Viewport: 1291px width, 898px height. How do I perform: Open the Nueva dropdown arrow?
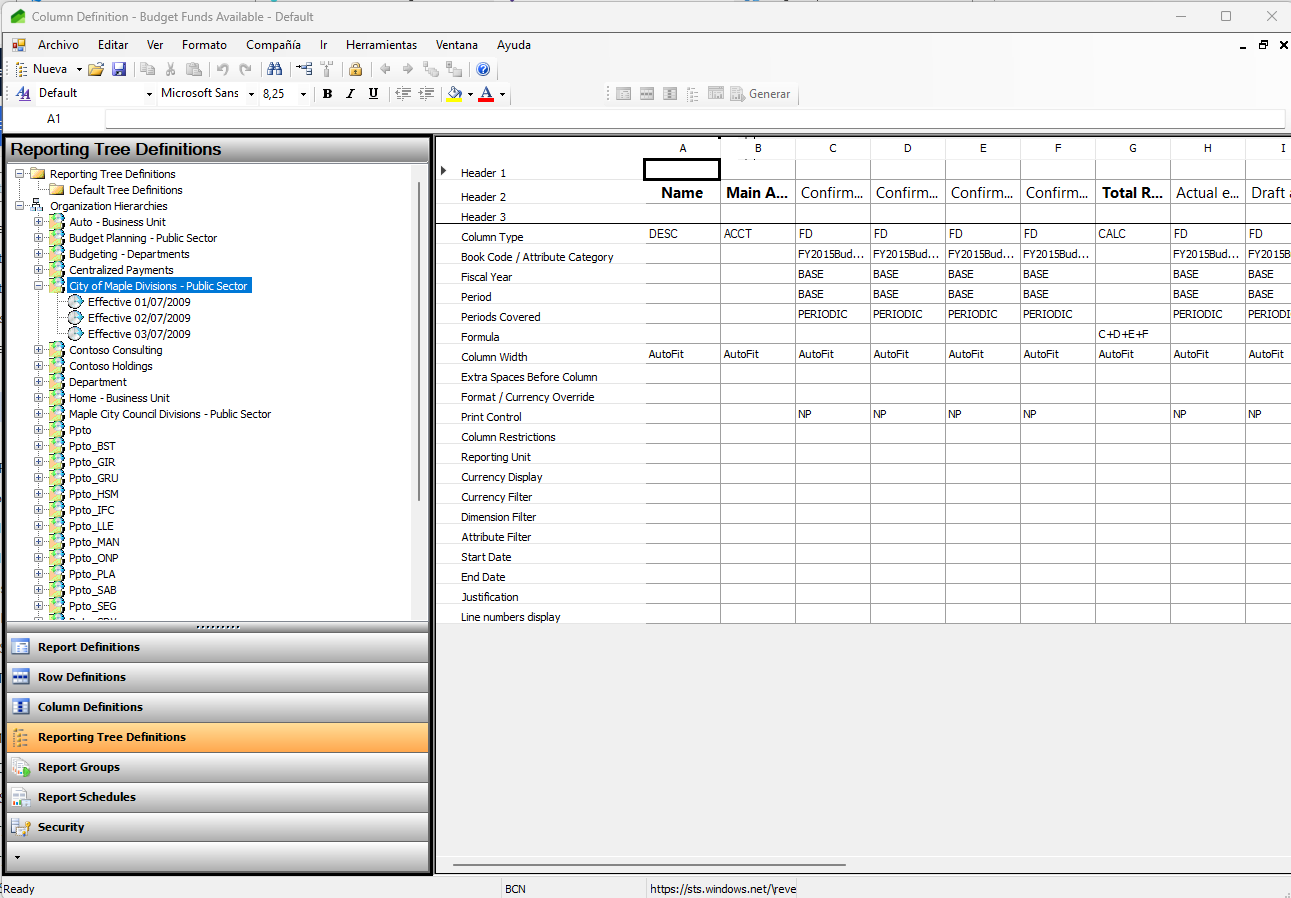(x=79, y=69)
